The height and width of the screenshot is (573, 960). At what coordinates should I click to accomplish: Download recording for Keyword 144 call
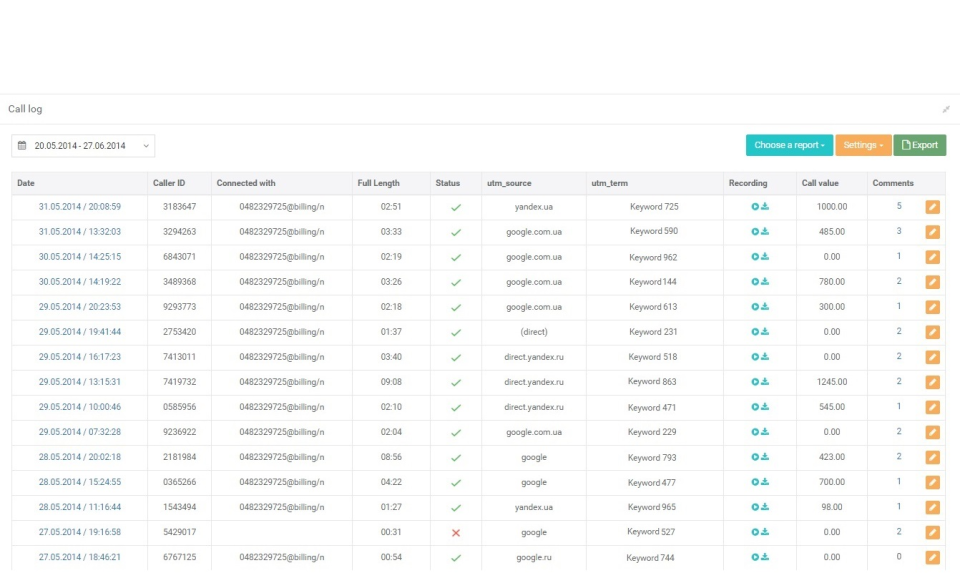pyautogui.click(x=765, y=282)
